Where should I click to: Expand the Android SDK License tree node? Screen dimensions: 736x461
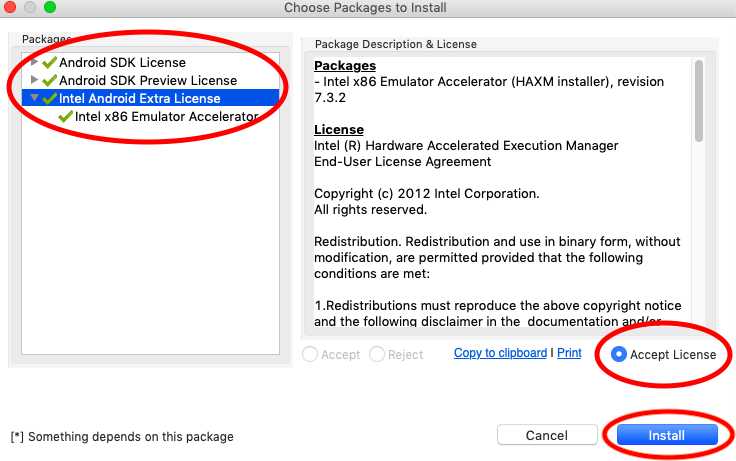pos(35,62)
